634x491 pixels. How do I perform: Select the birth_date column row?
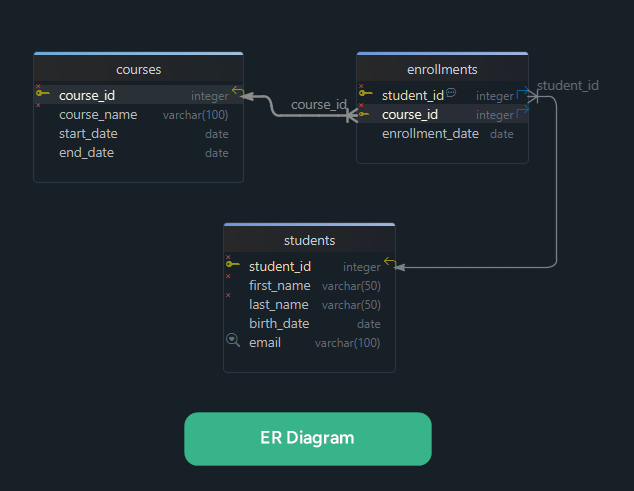click(309, 324)
